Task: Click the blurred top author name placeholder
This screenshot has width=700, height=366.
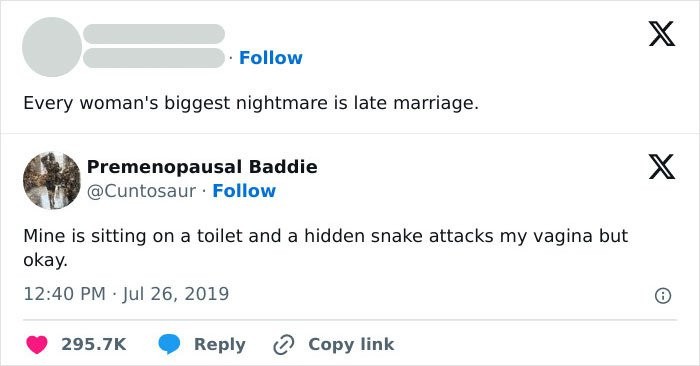Action: pyautogui.click(x=154, y=34)
